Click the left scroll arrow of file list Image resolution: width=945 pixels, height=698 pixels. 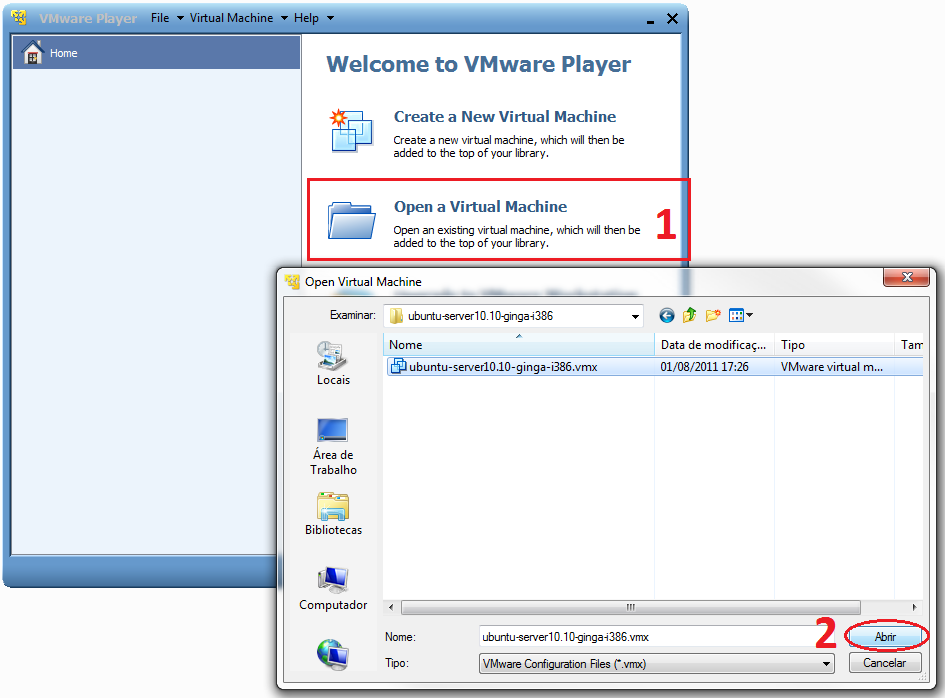click(x=391, y=607)
